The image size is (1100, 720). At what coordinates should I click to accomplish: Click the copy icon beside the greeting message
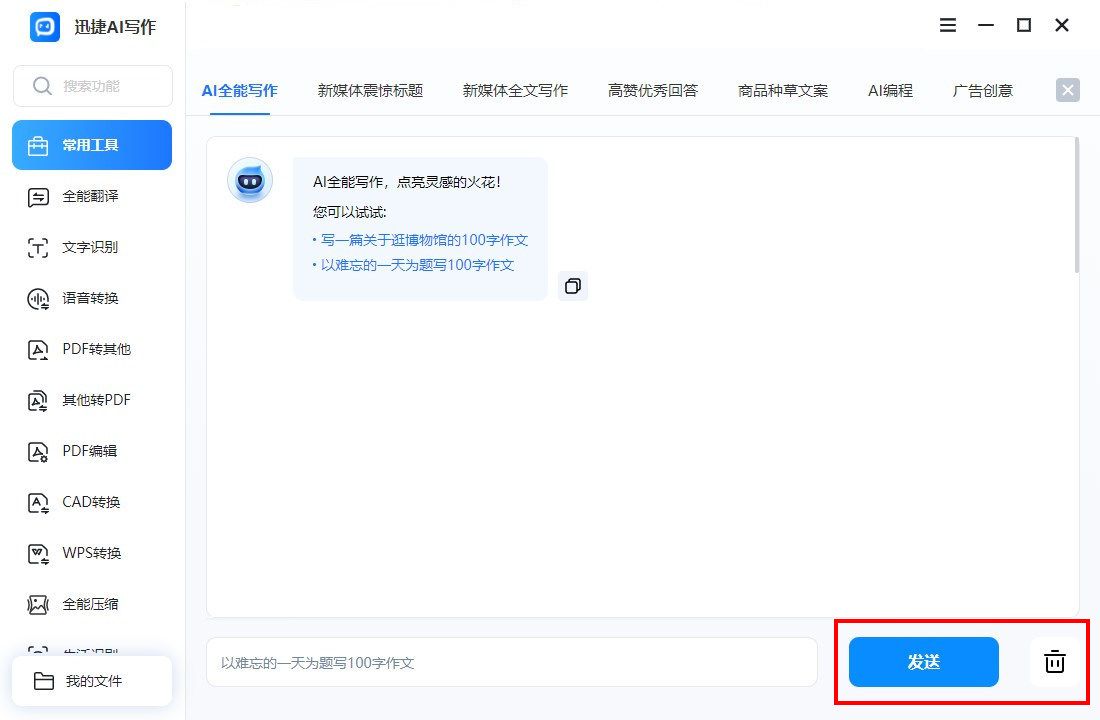[x=573, y=286]
